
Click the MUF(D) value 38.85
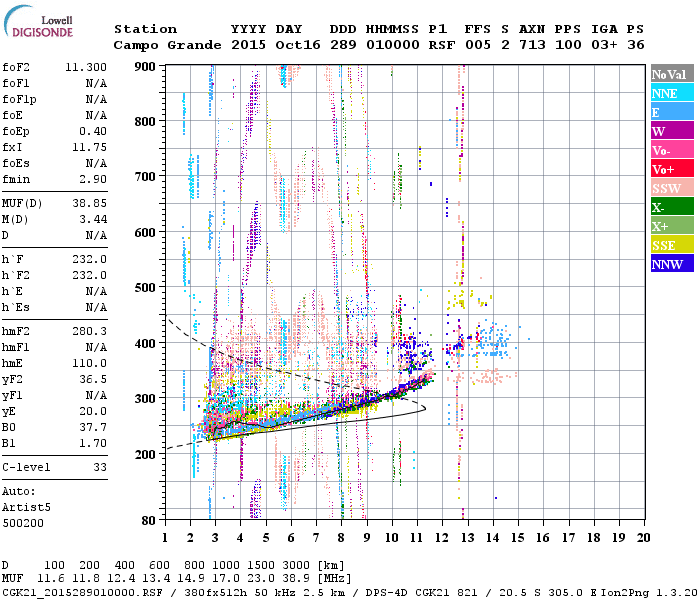click(89, 204)
